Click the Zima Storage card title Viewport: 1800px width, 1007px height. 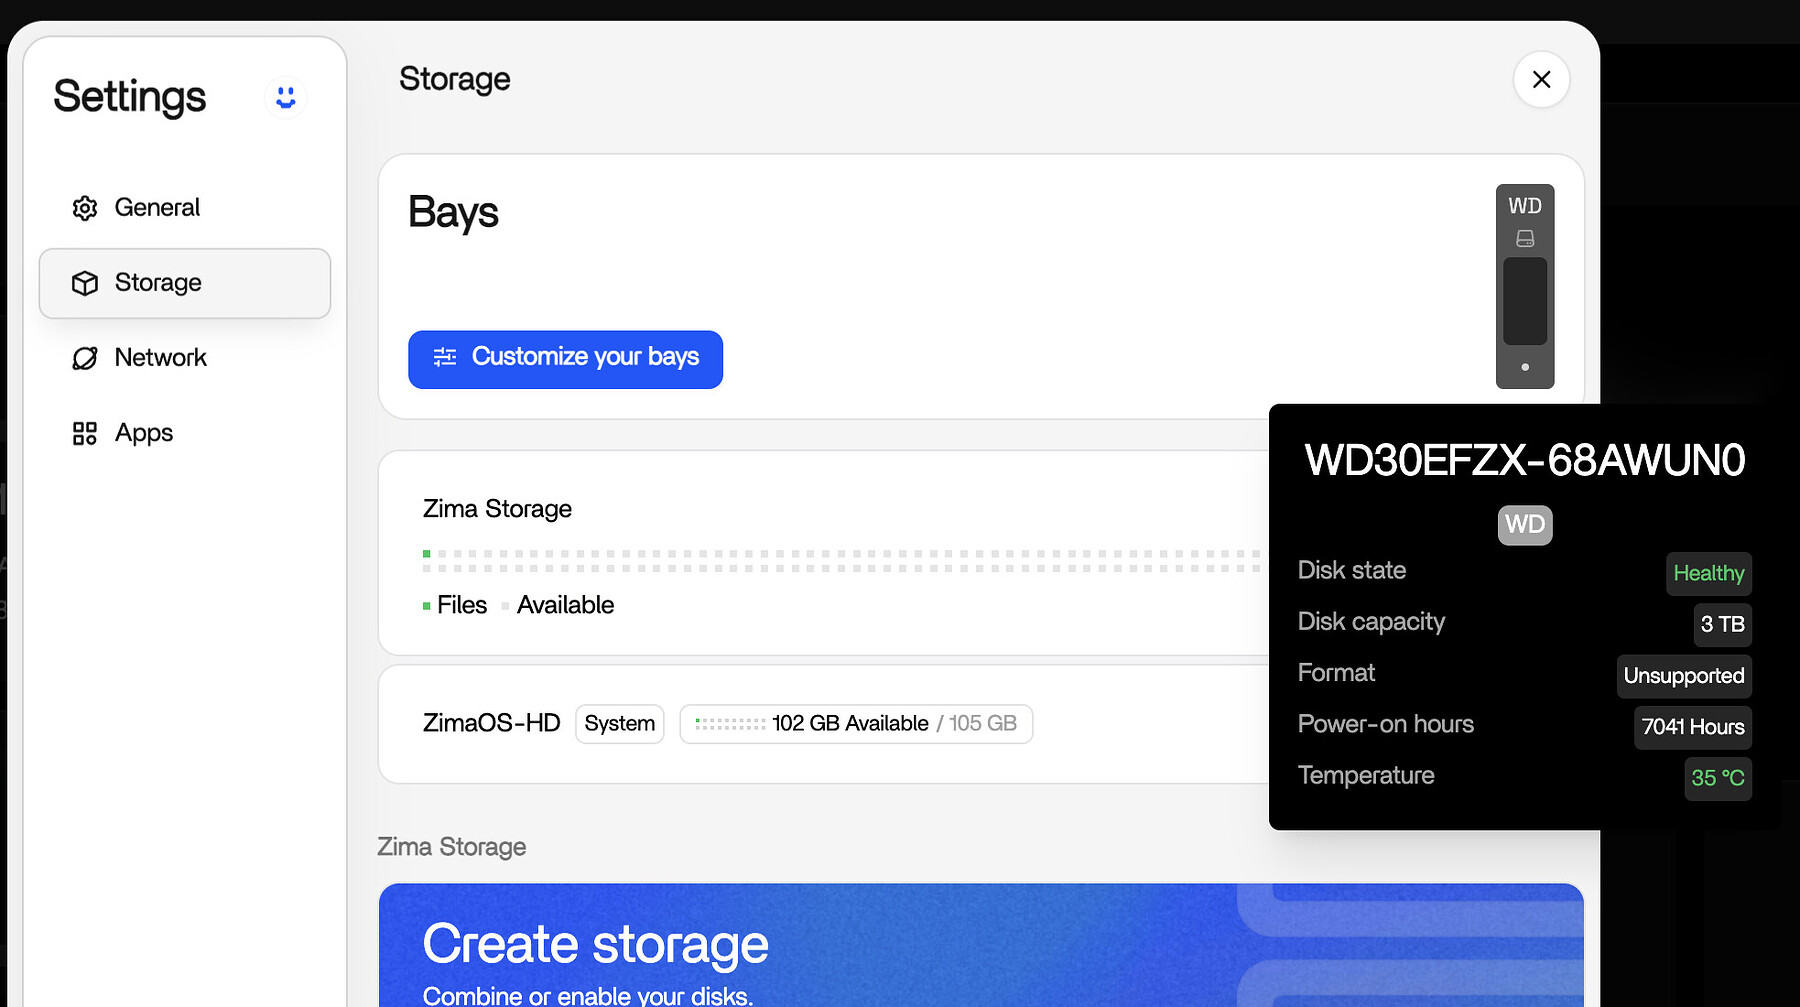(497, 509)
